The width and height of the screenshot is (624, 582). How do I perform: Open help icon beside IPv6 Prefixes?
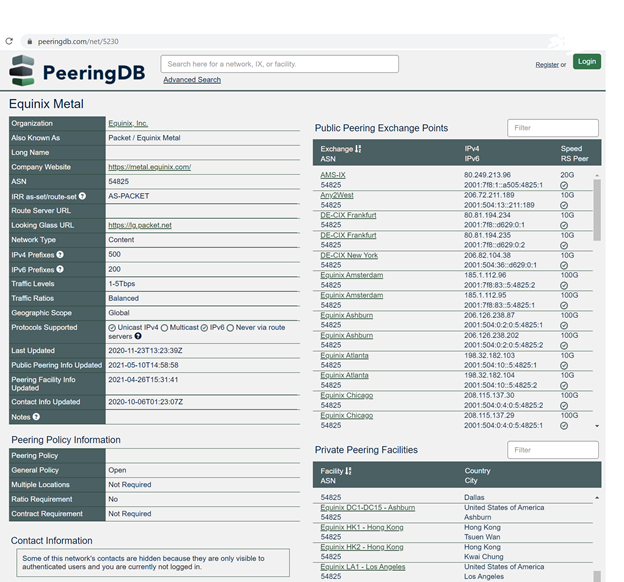pos(60,269)
